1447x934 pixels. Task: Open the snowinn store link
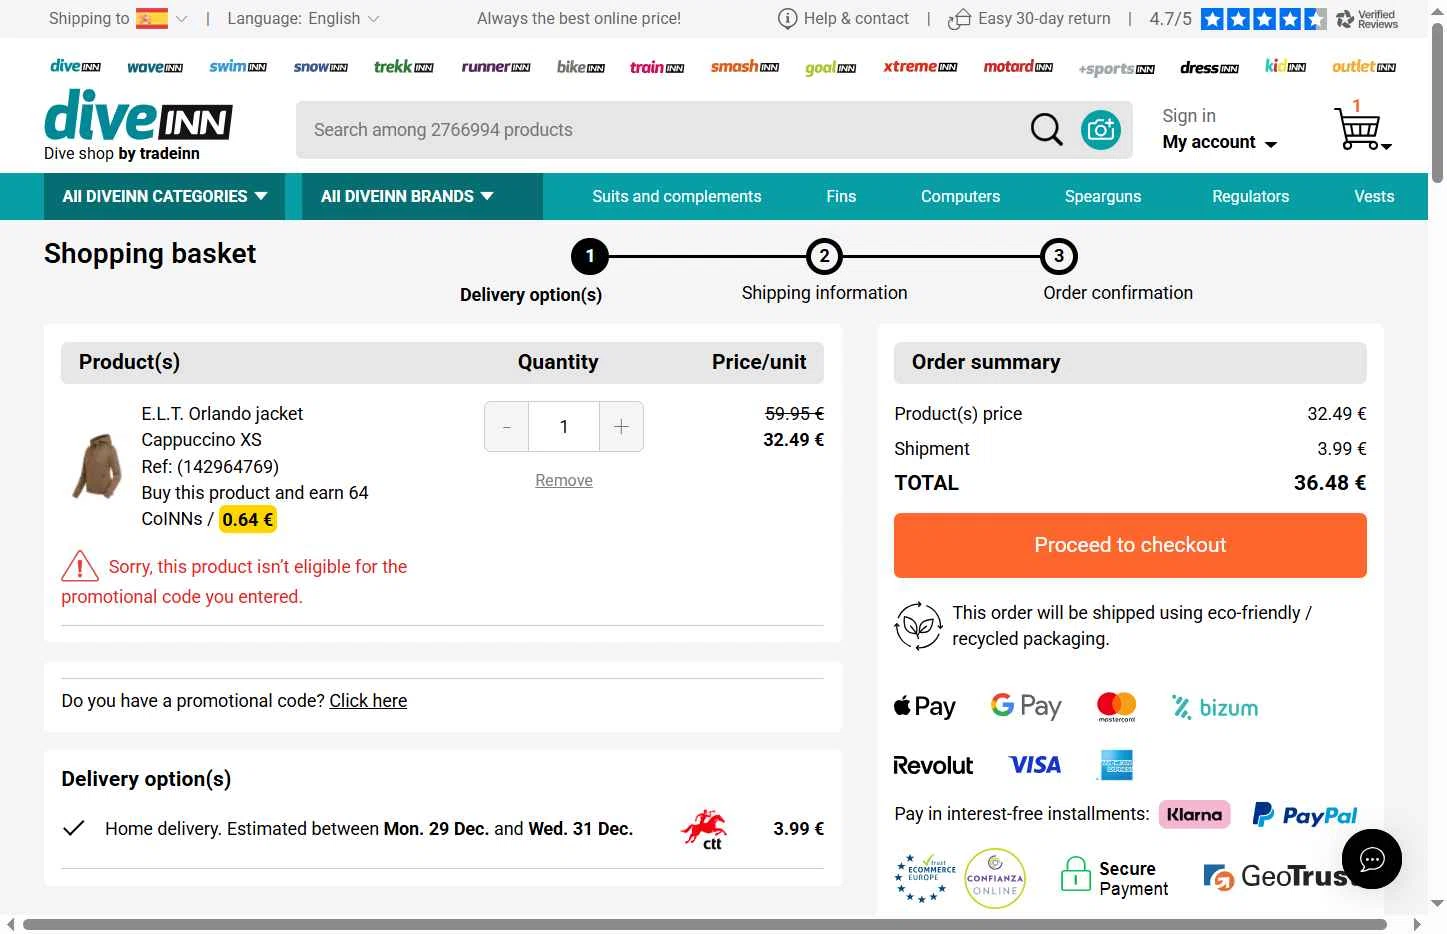click(x=320, y=67)
